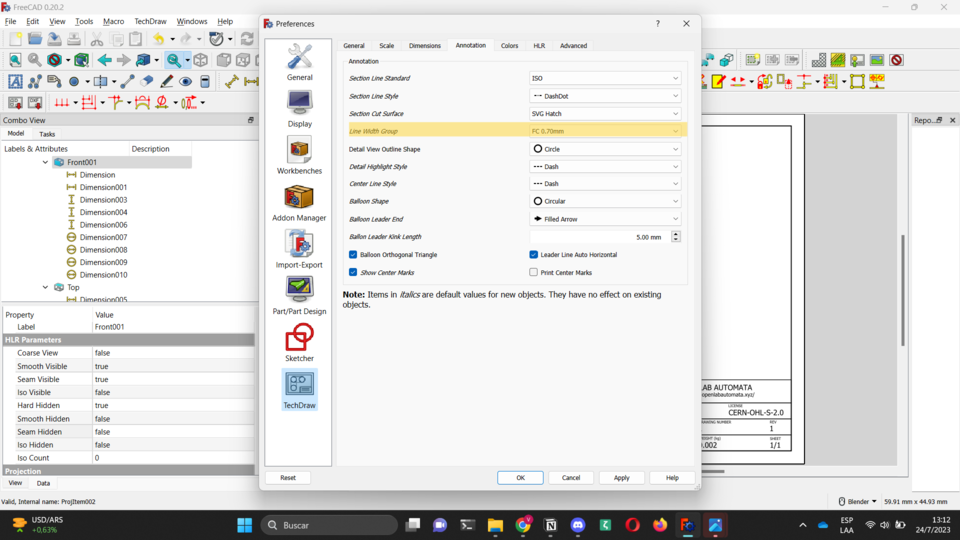Click Balloon Leader Kink Length field
This screenshot has height=540, width=960.
(x=600, y=237)
